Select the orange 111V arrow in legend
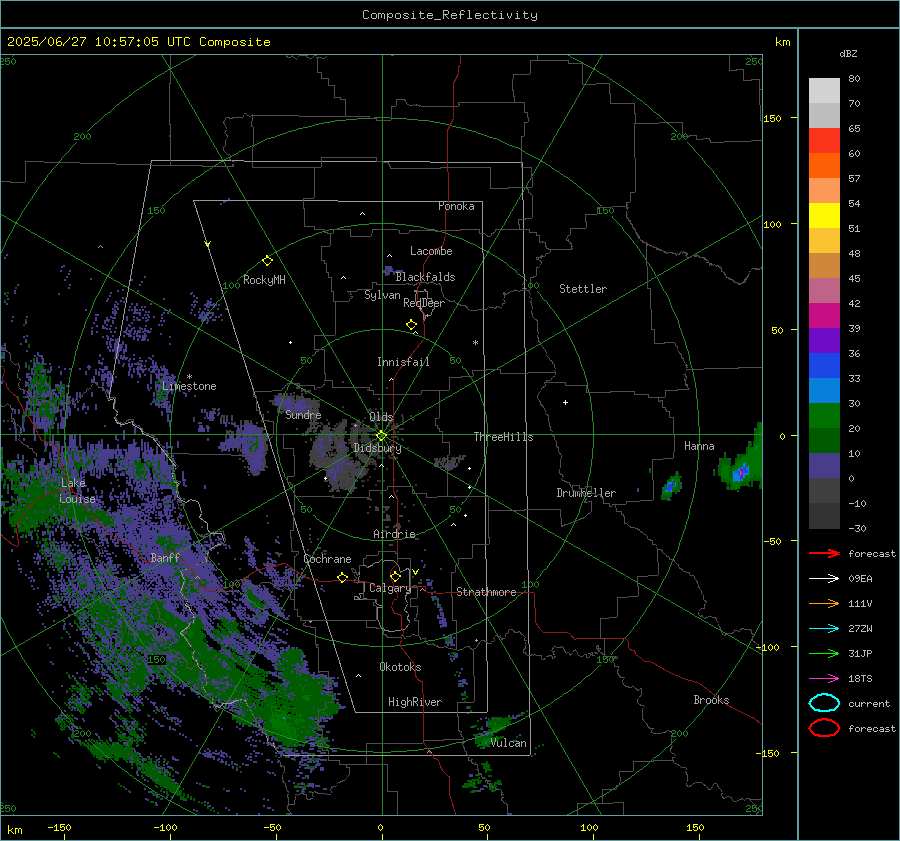The width and height of the screenshot is (900, 841). click(824, 603)
